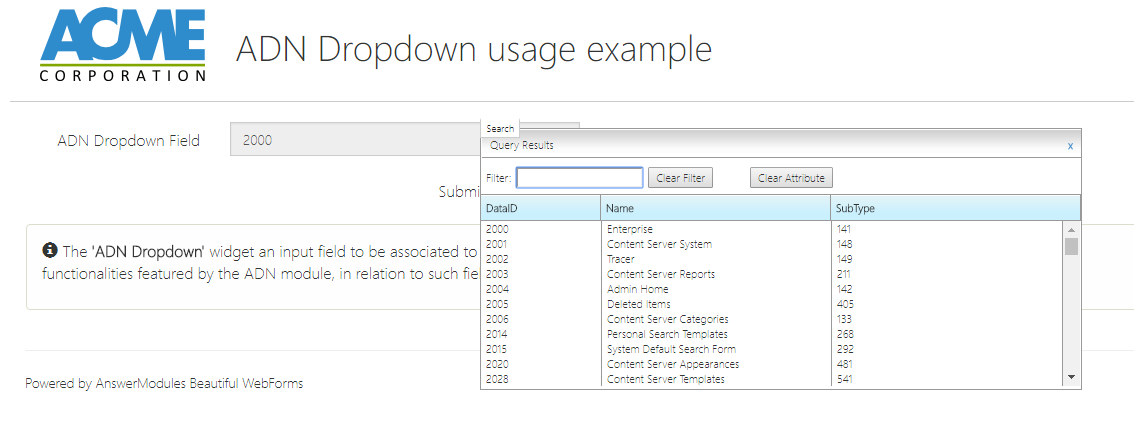The image size is (1134, 441).
Task: Pick the Deleted Items row
Action: [x=638, y=304]
